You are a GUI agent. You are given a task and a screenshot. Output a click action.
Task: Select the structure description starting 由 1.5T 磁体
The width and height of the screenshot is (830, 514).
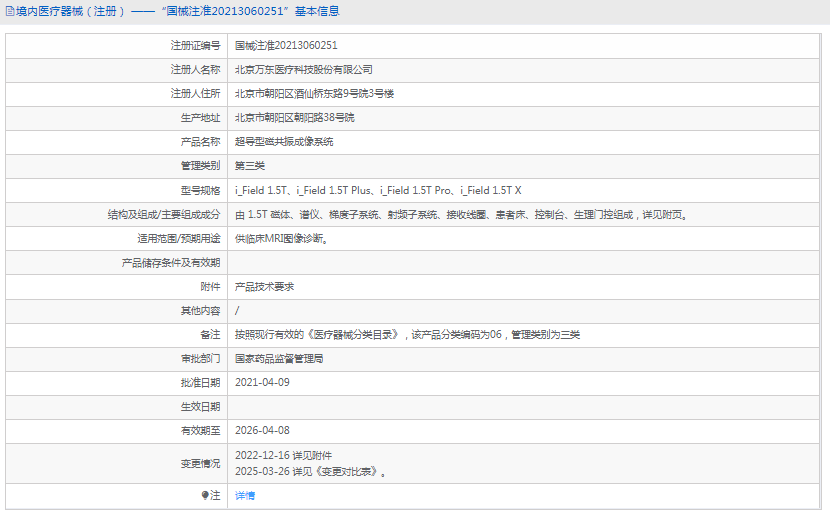click(461, 214)
